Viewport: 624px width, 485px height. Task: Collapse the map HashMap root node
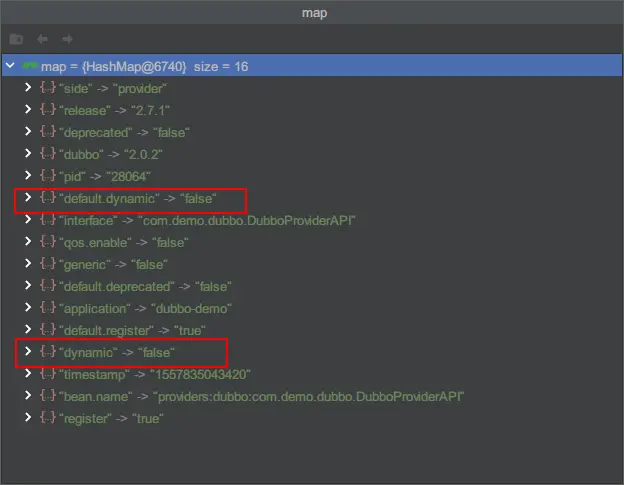click(x=10, y=65)
